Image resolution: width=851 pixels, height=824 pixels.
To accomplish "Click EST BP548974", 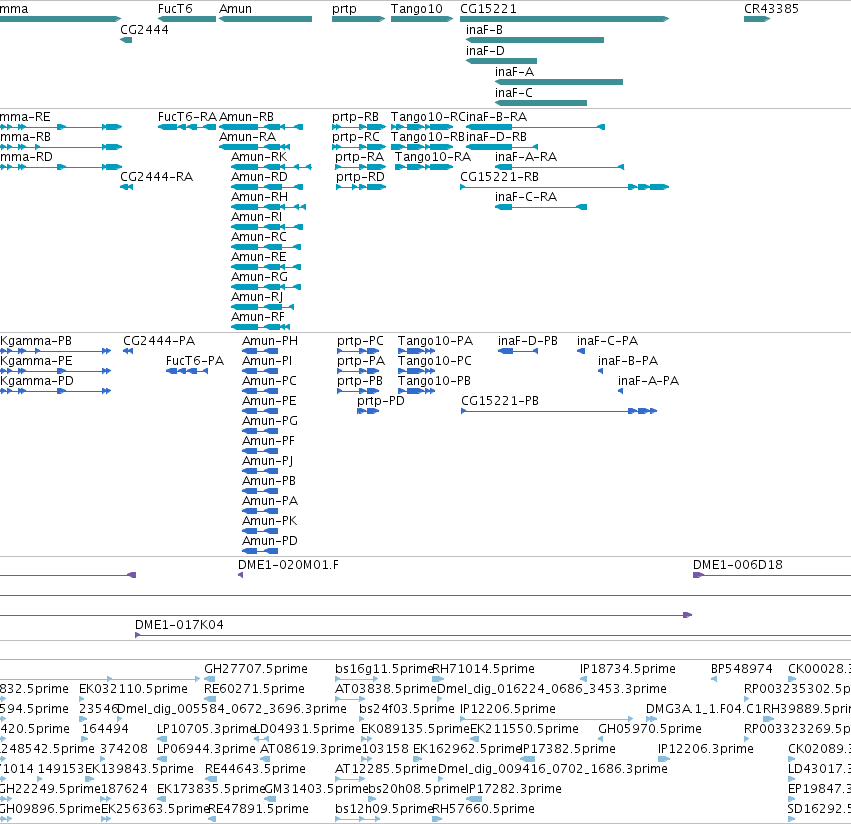I will 714,679.
